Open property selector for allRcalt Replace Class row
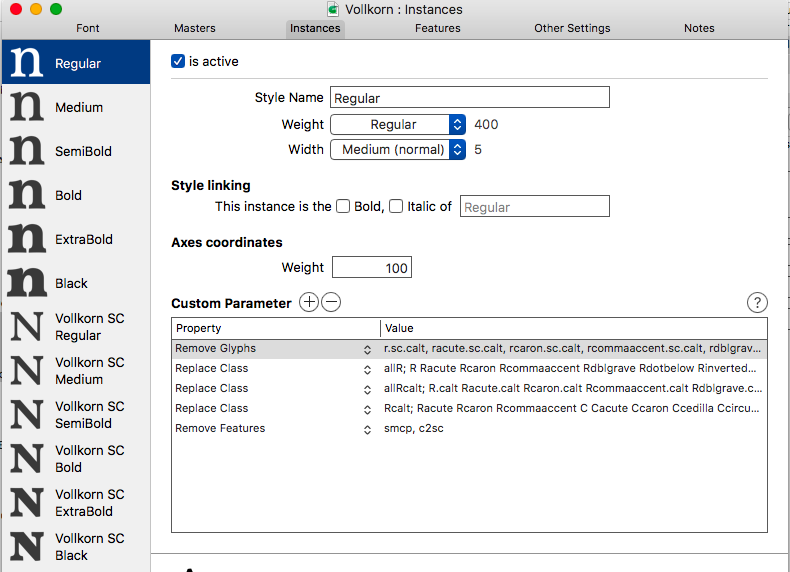 [367, 390]
